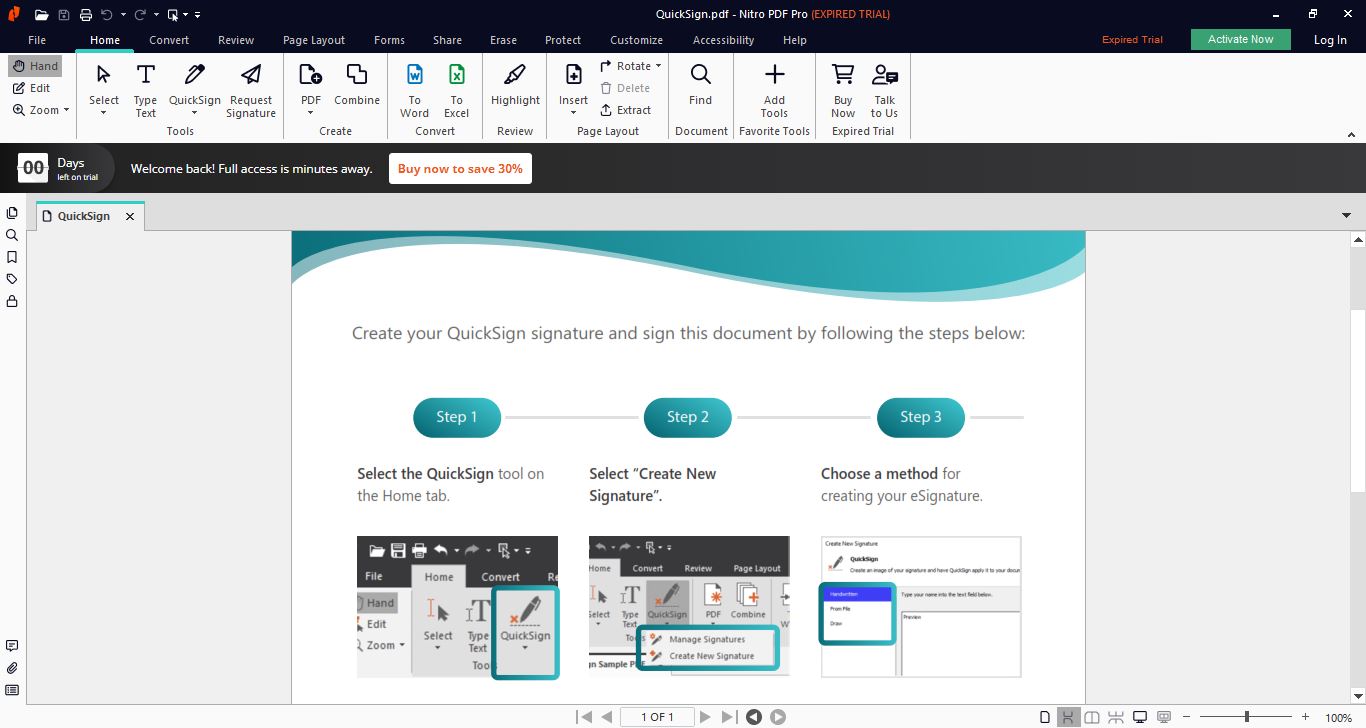Click the Expired Trial link
The image size is (1366, 728).
tap(1132, 40)
